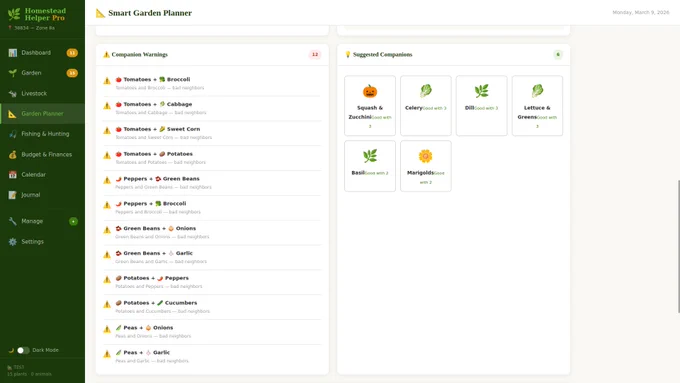Click warning icon for Peppers + Broccoli

tap(107, 205)
